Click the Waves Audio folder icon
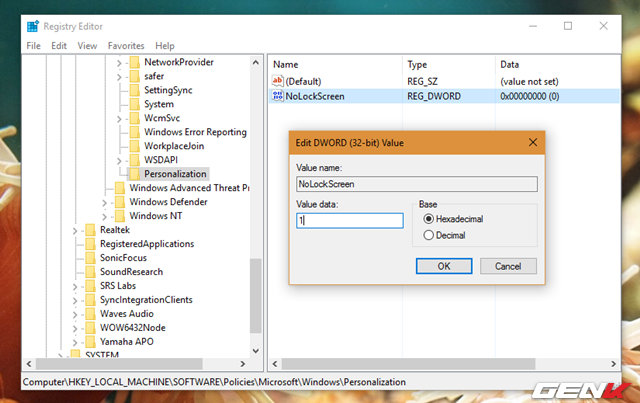 click(x=91, y=314)
